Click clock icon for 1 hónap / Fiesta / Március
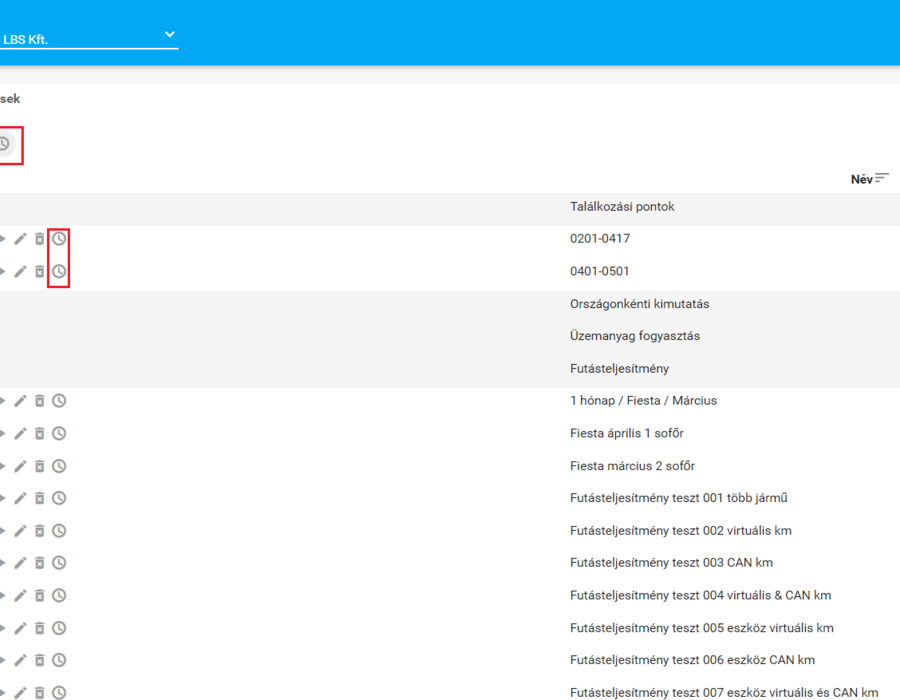900x700 pixels. [x=59, y=401]
